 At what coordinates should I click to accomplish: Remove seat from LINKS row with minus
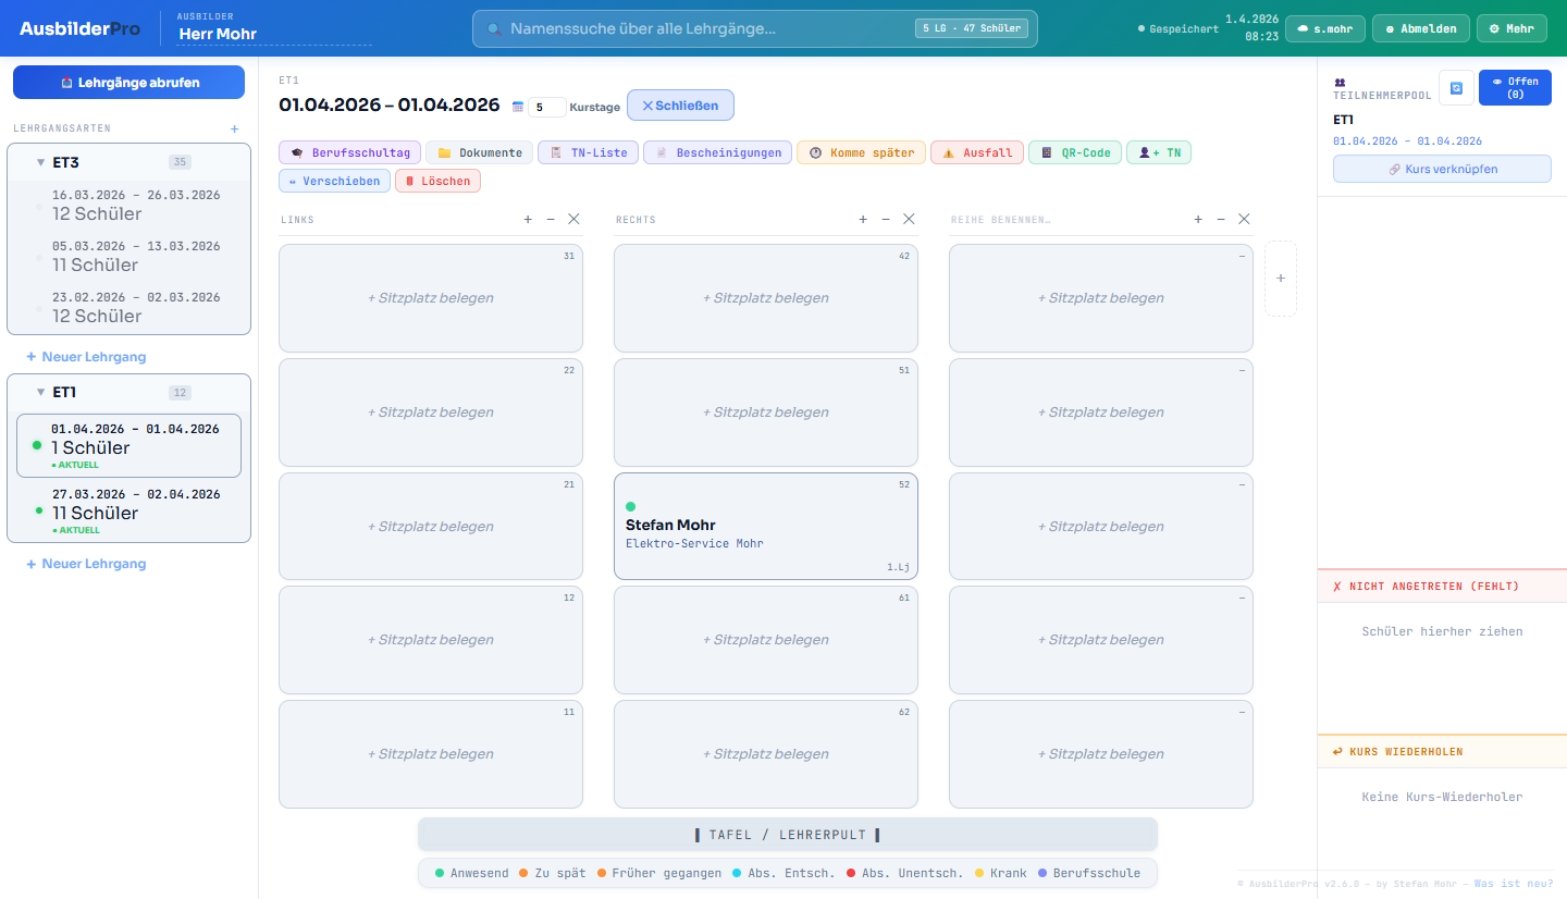[550, 219]
